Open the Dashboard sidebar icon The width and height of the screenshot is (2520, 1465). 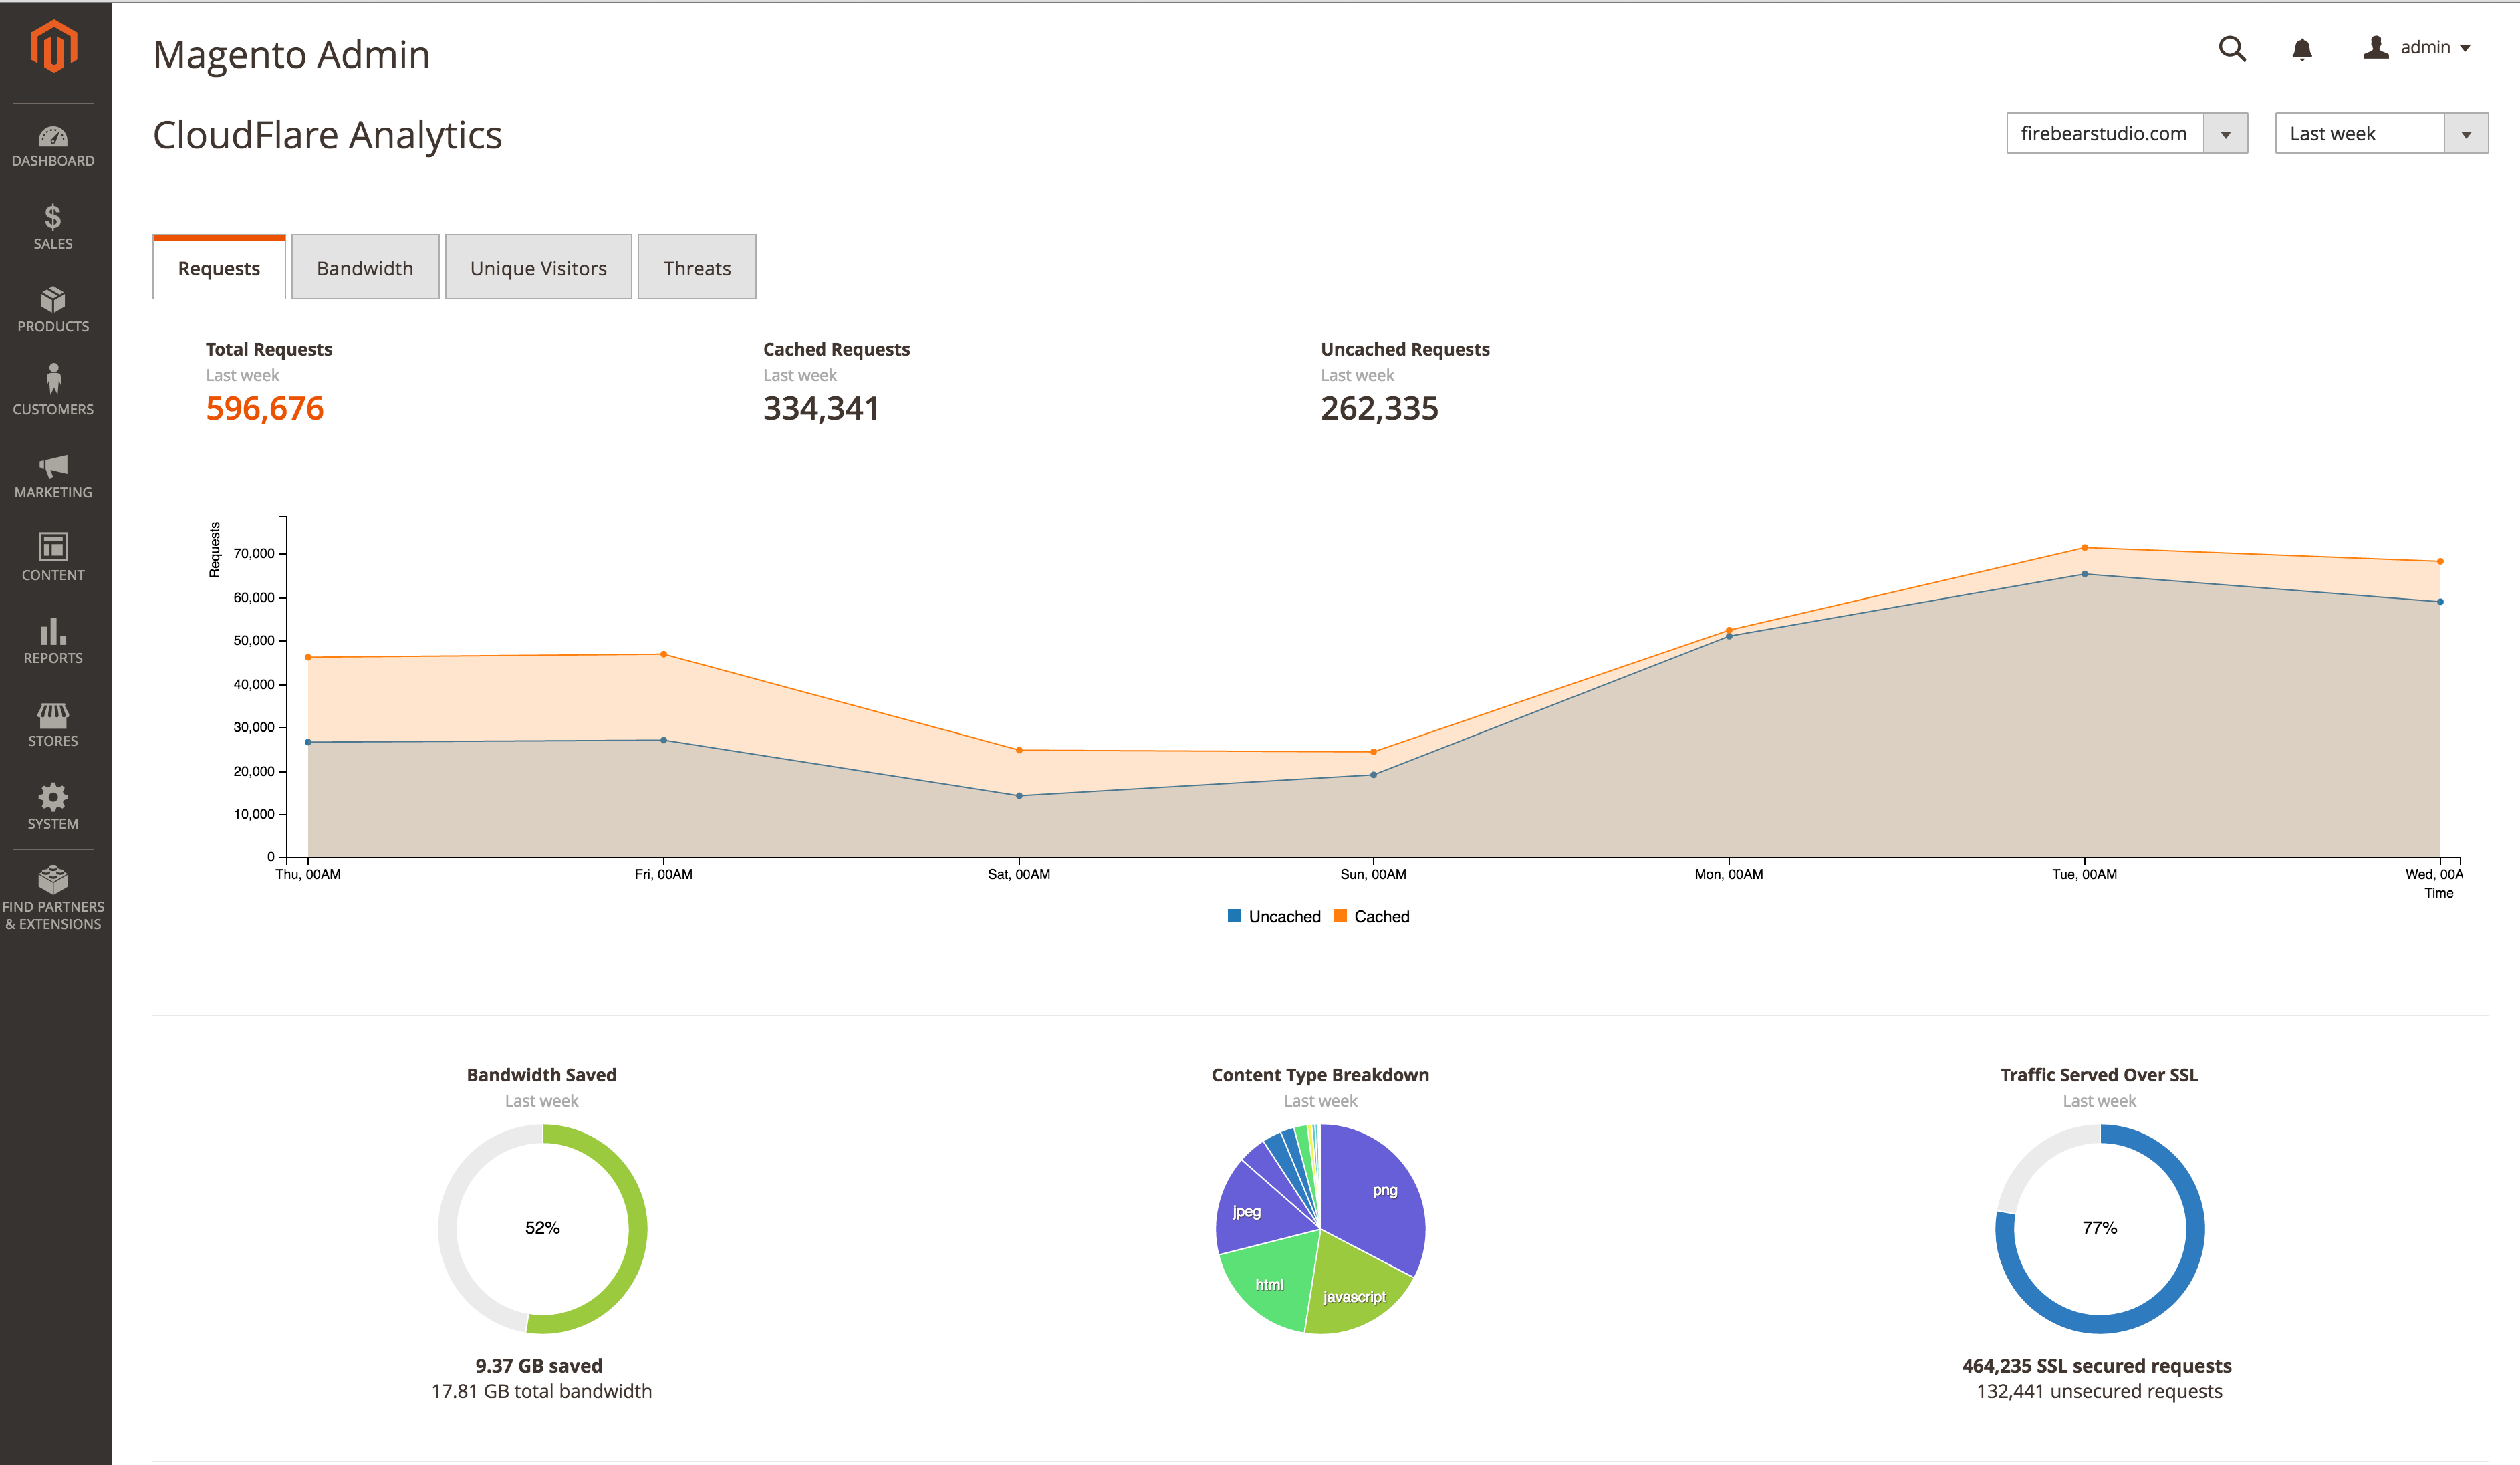53,136
